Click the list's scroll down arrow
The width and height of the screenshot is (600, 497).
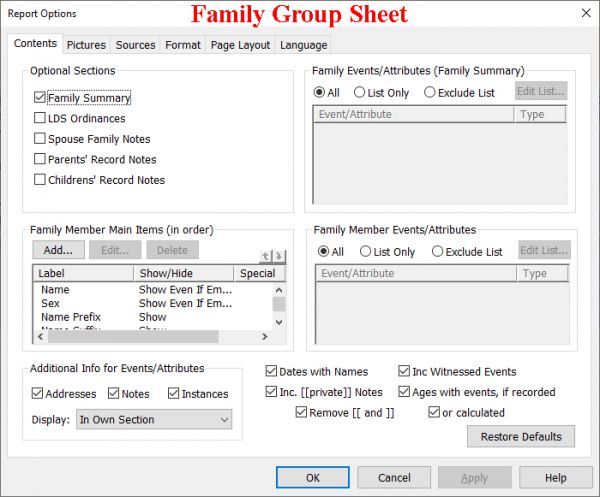point(279,322)
